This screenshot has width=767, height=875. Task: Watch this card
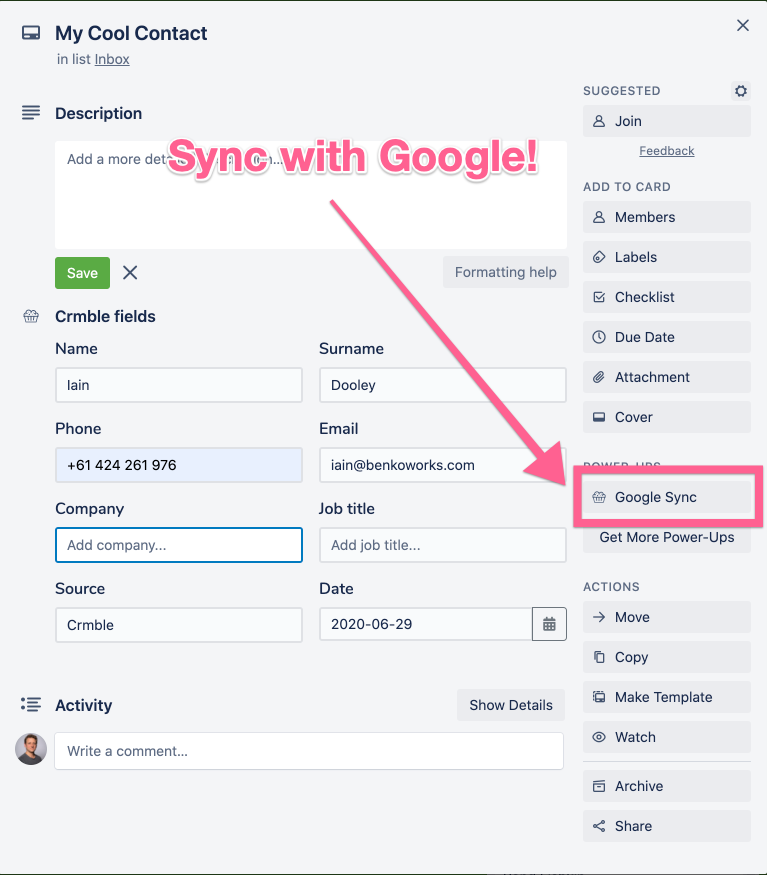[667, 737]
